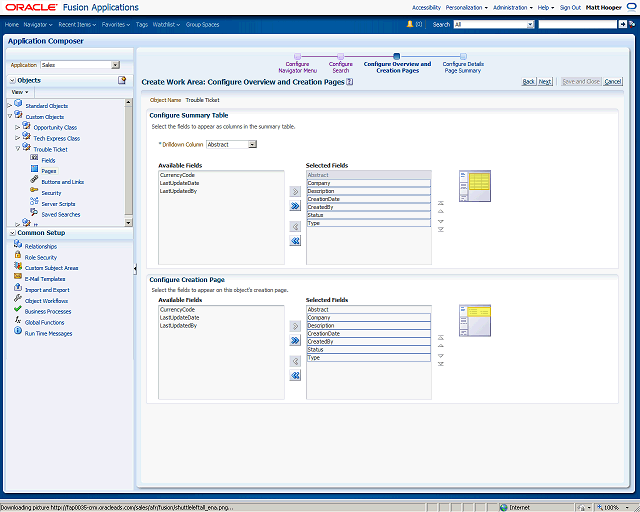
Task: Click the Relationships icon in Common Setup
Action: [18, 244]
